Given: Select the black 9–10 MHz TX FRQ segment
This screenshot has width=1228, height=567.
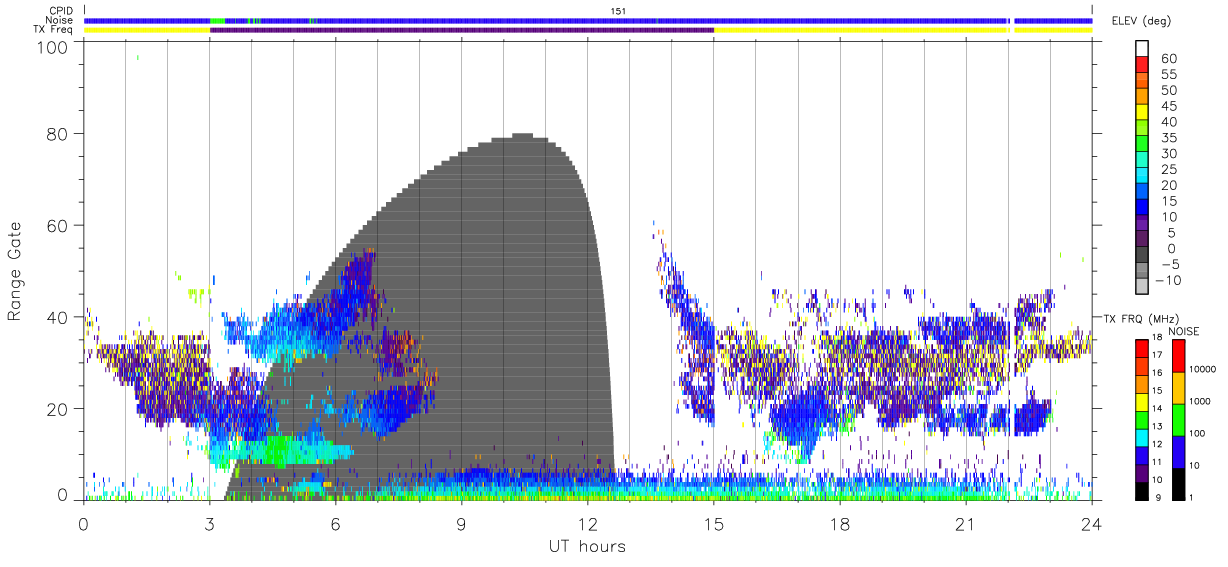Looking at the screenshot, I should 1141,491.
